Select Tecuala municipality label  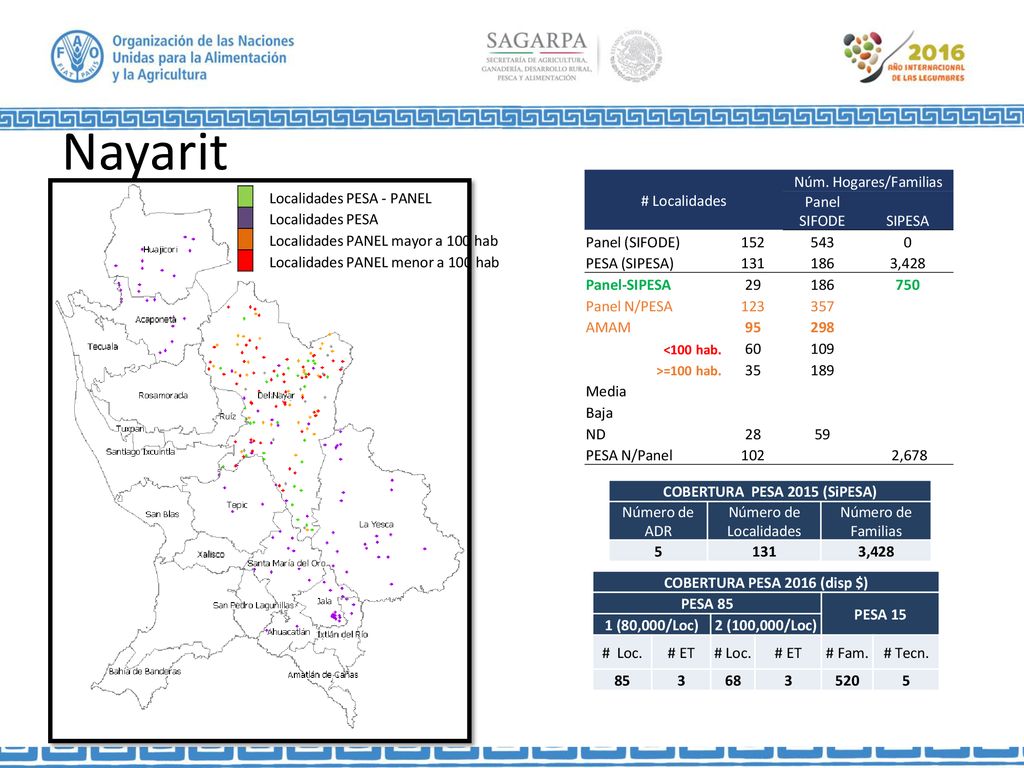click(103, 347)
